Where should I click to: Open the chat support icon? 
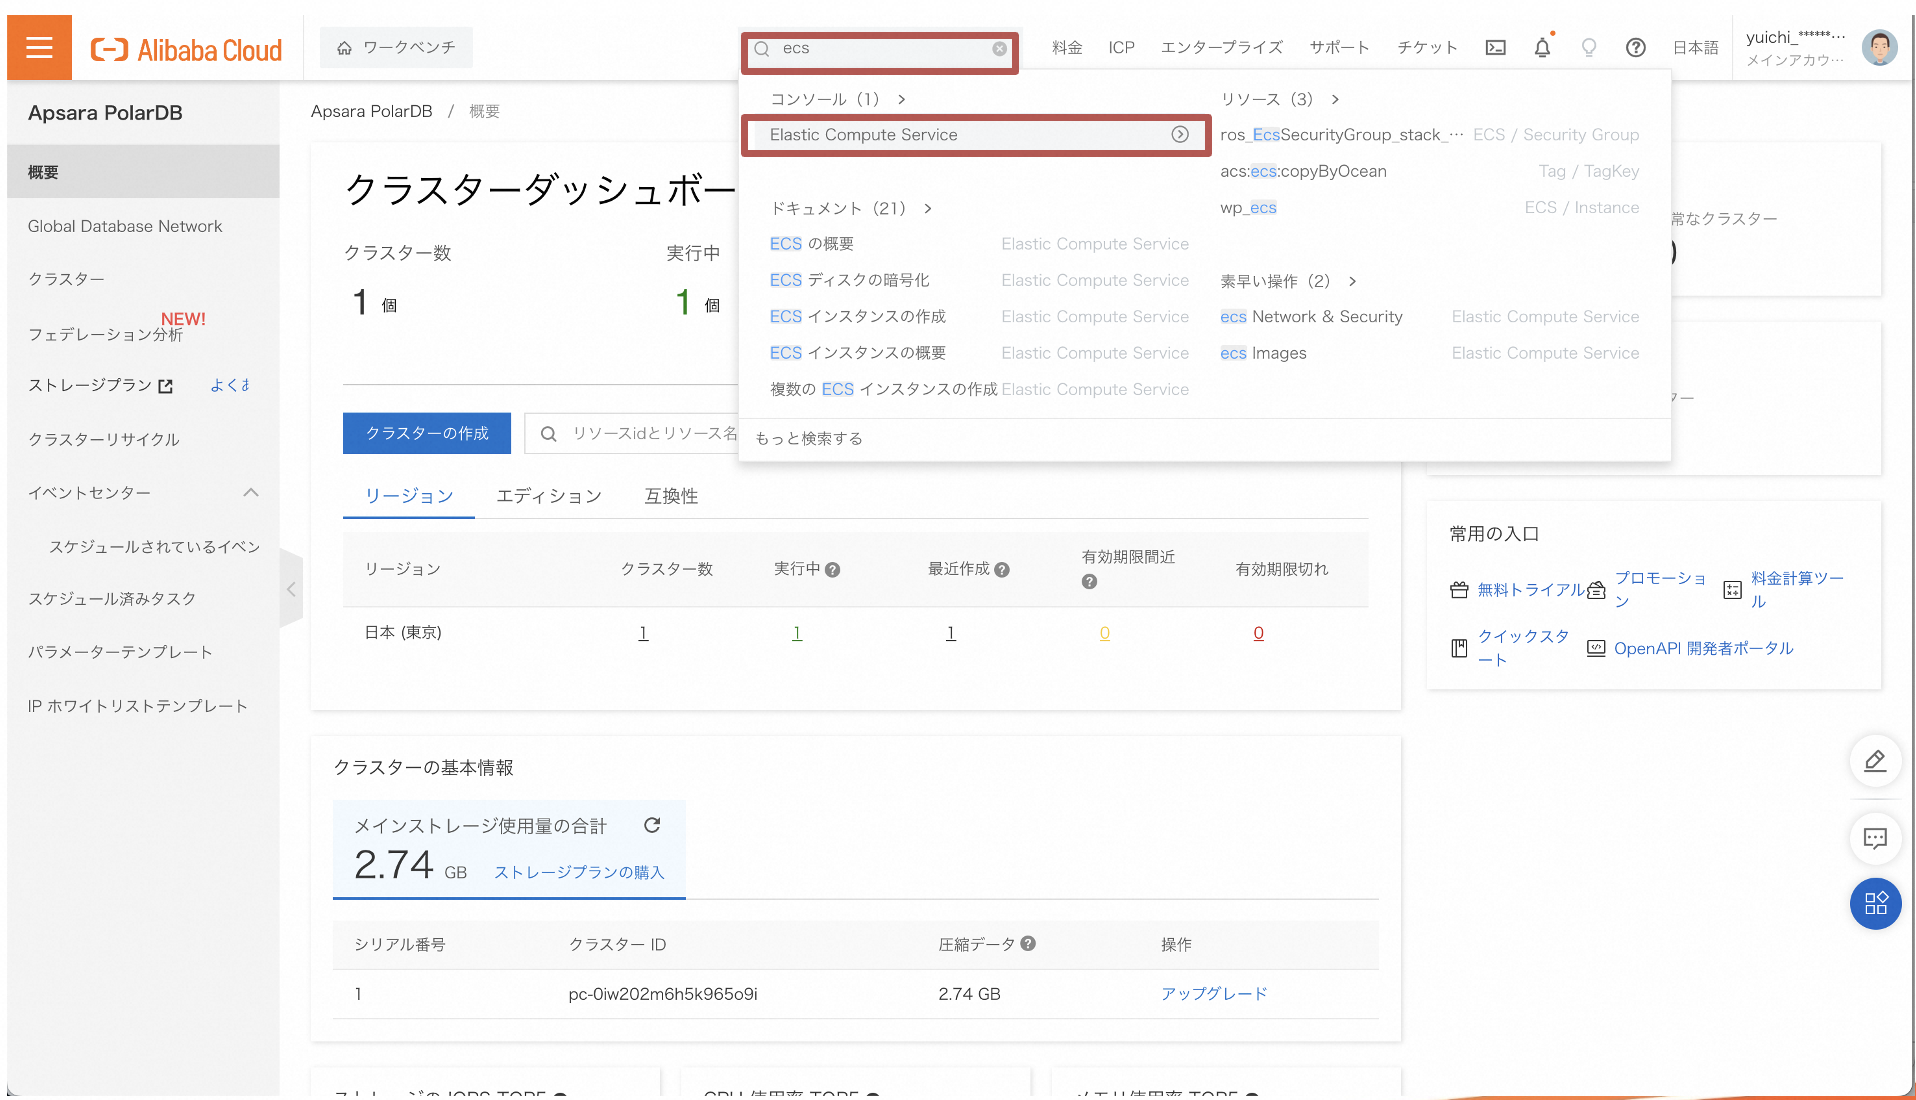point(1876,839)
